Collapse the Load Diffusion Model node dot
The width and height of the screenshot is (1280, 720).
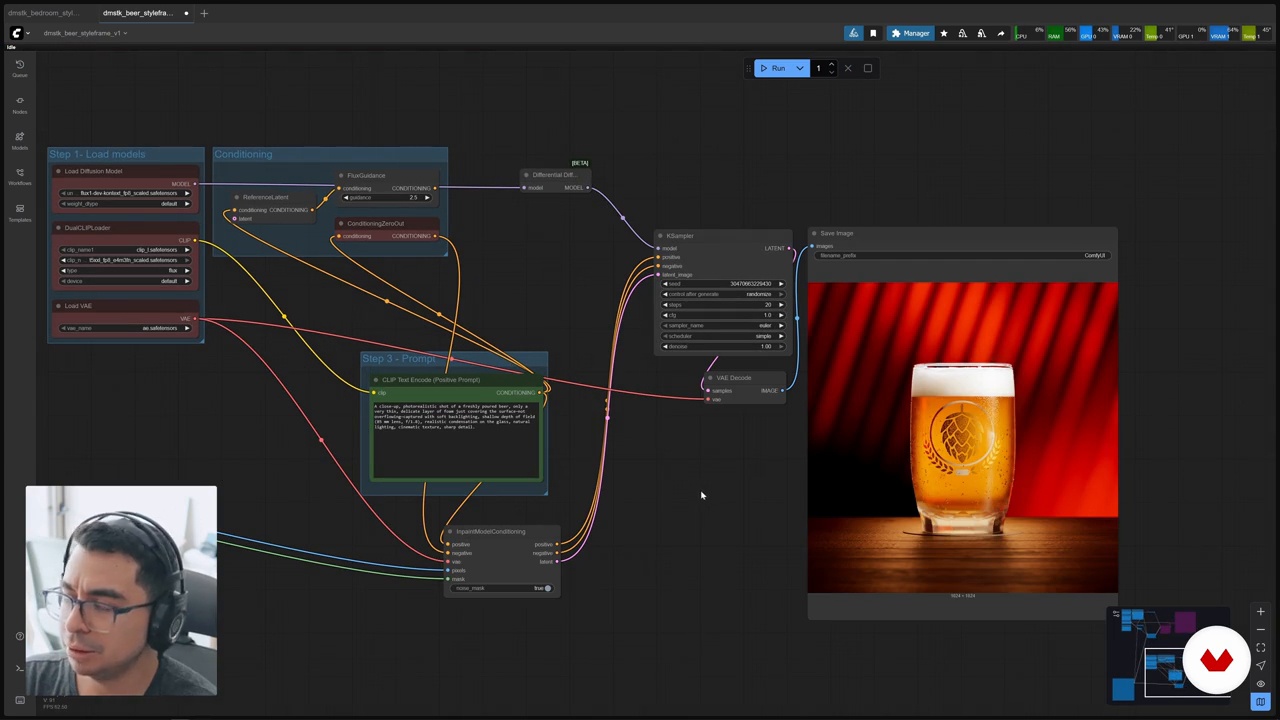click(x=58, y=171)
